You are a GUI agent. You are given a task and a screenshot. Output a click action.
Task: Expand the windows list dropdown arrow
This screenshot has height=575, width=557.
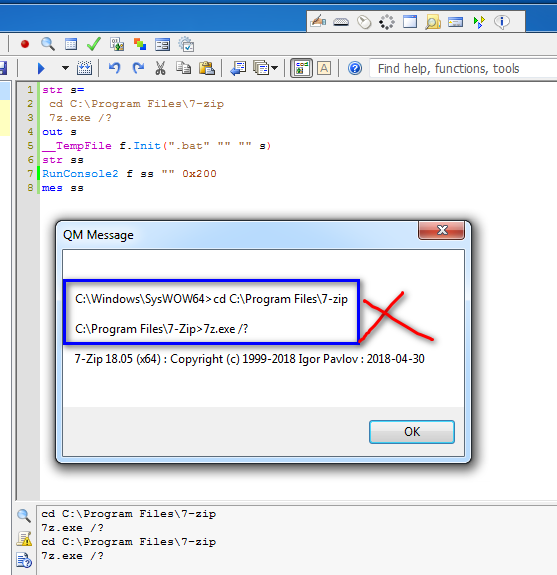point(275,68)
